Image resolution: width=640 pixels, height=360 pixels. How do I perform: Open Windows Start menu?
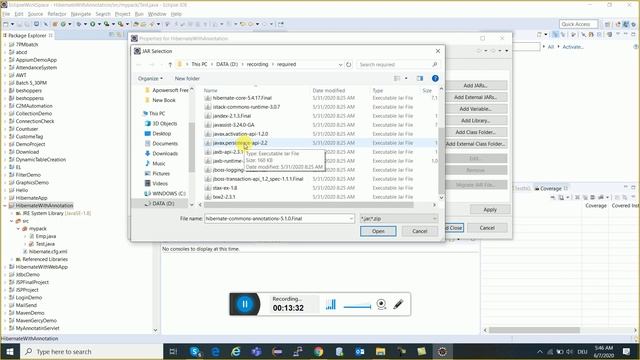pos(10,351)
